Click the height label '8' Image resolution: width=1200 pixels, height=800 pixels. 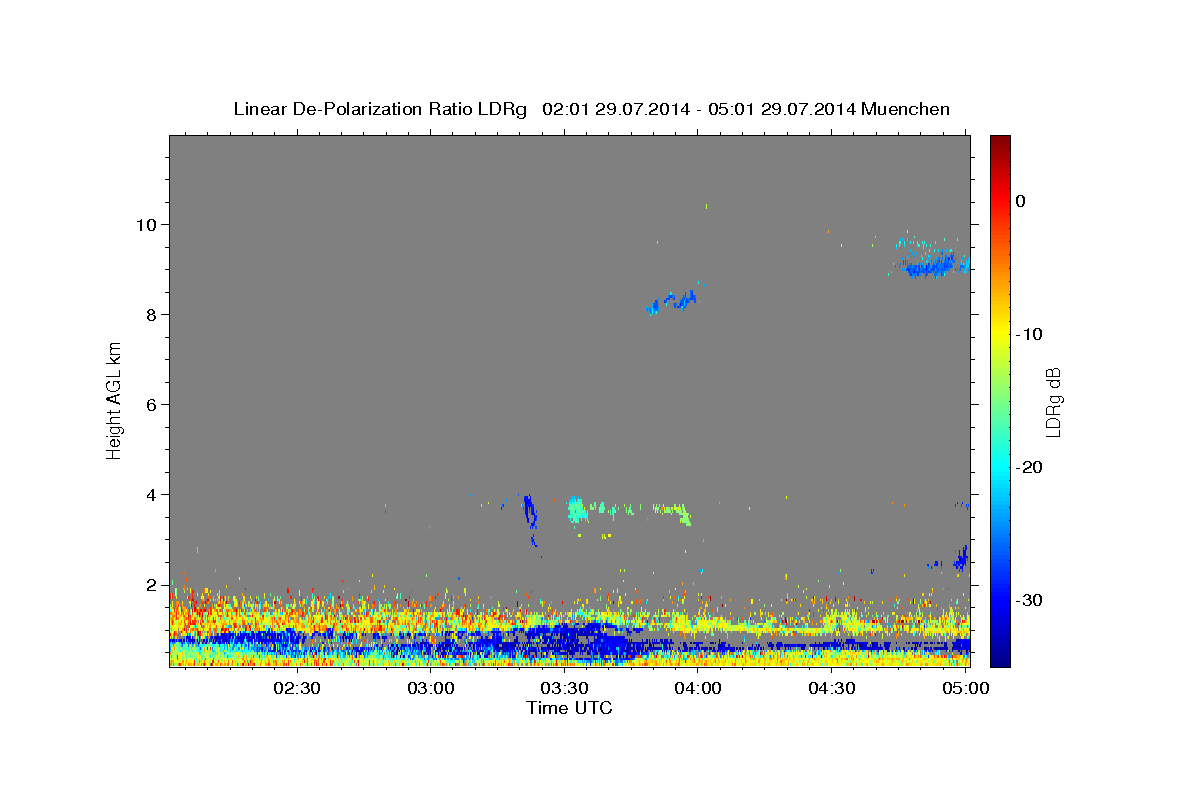tap(152, 315)
